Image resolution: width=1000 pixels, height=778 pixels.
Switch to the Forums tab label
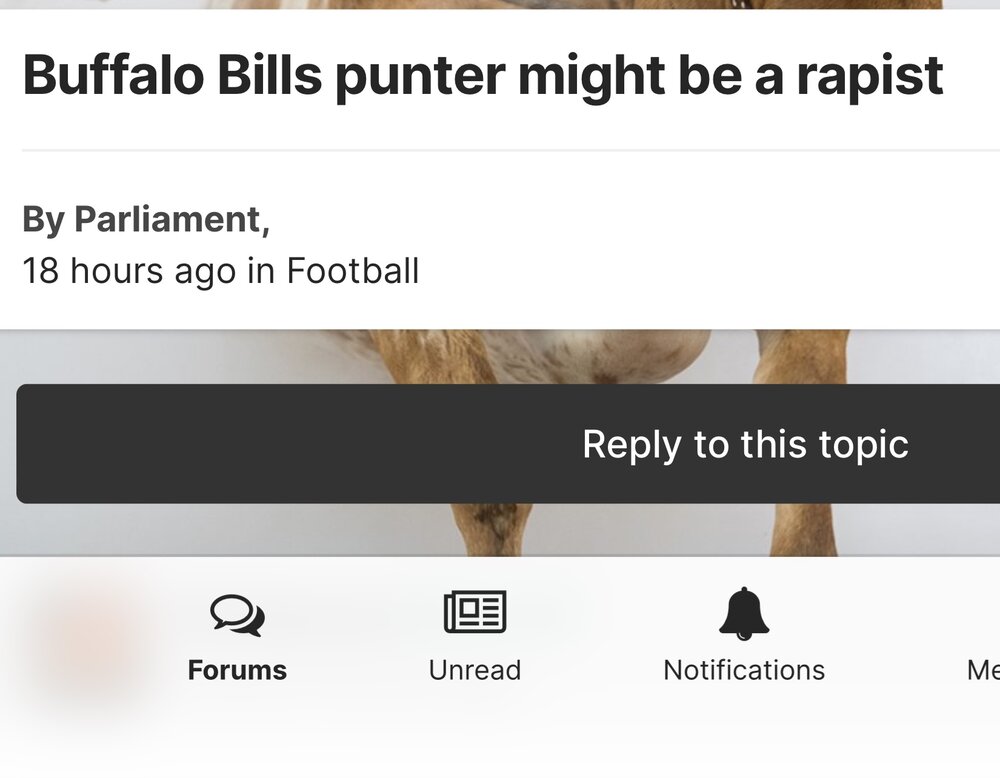237,670
